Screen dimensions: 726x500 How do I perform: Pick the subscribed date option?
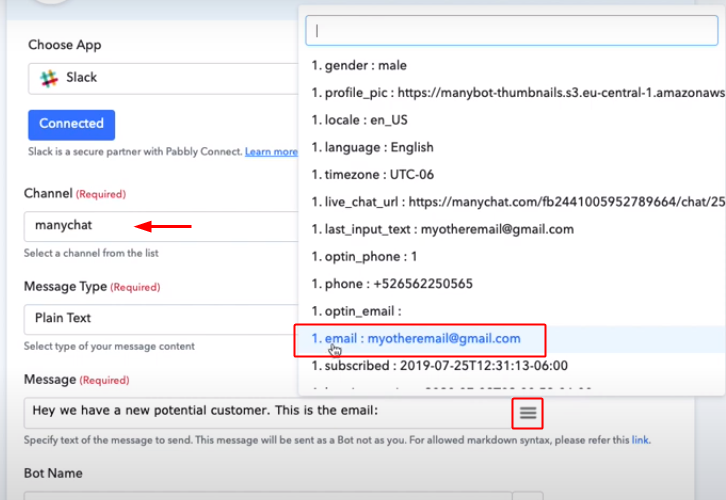(x=512, y=366)
